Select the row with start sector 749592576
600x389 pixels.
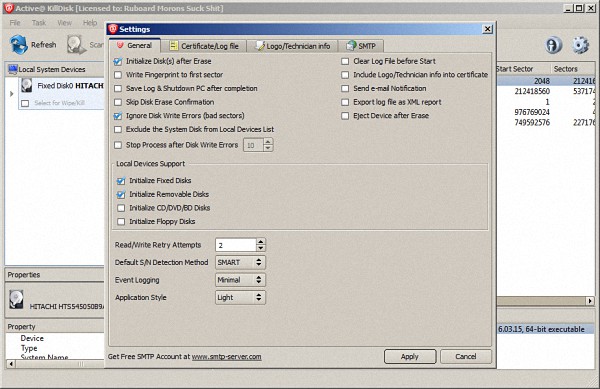546,122
